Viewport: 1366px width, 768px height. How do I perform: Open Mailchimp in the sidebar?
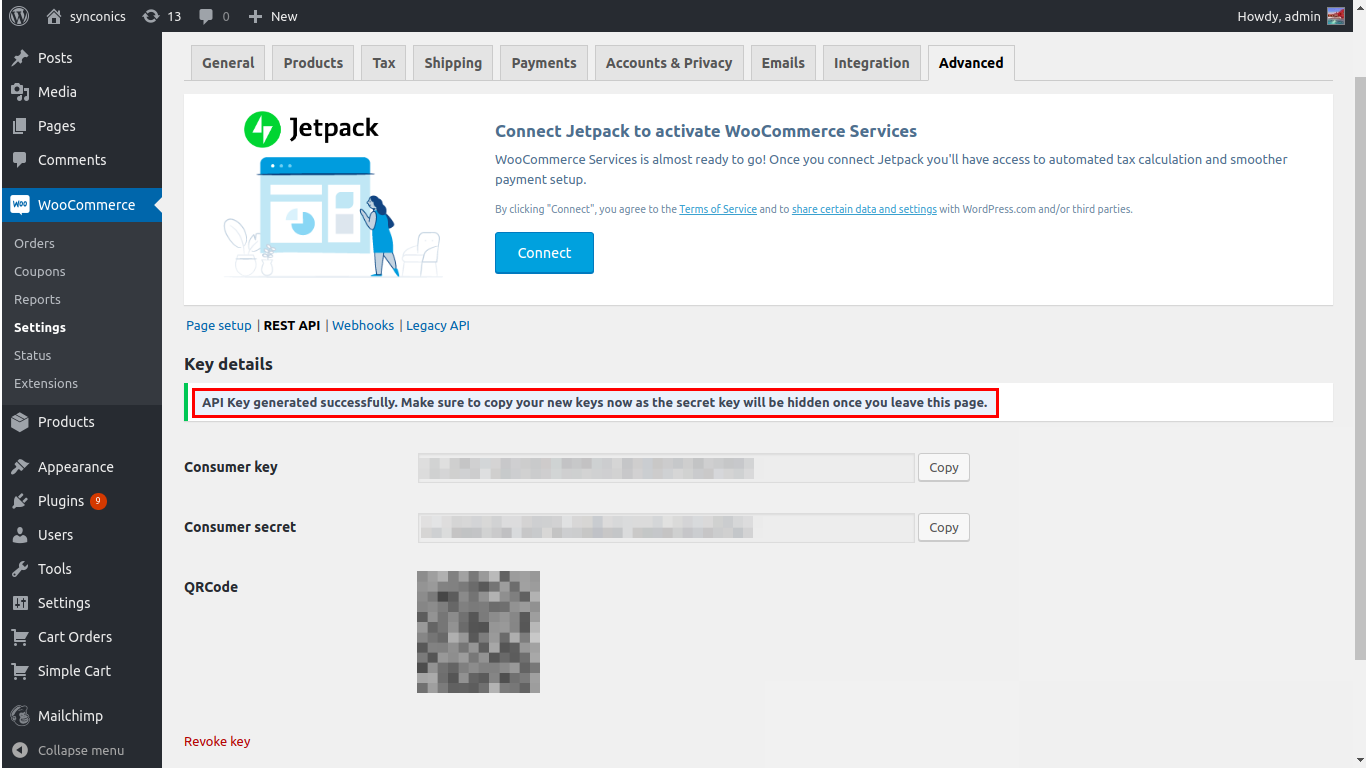(x=70, y=716)
